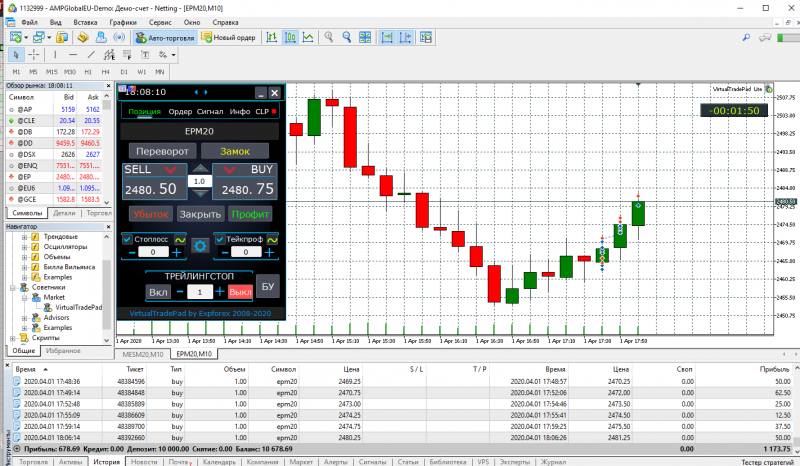Toggle the Takeprofit checkbox
Viewport: 800px width, 466px height.
220,239
